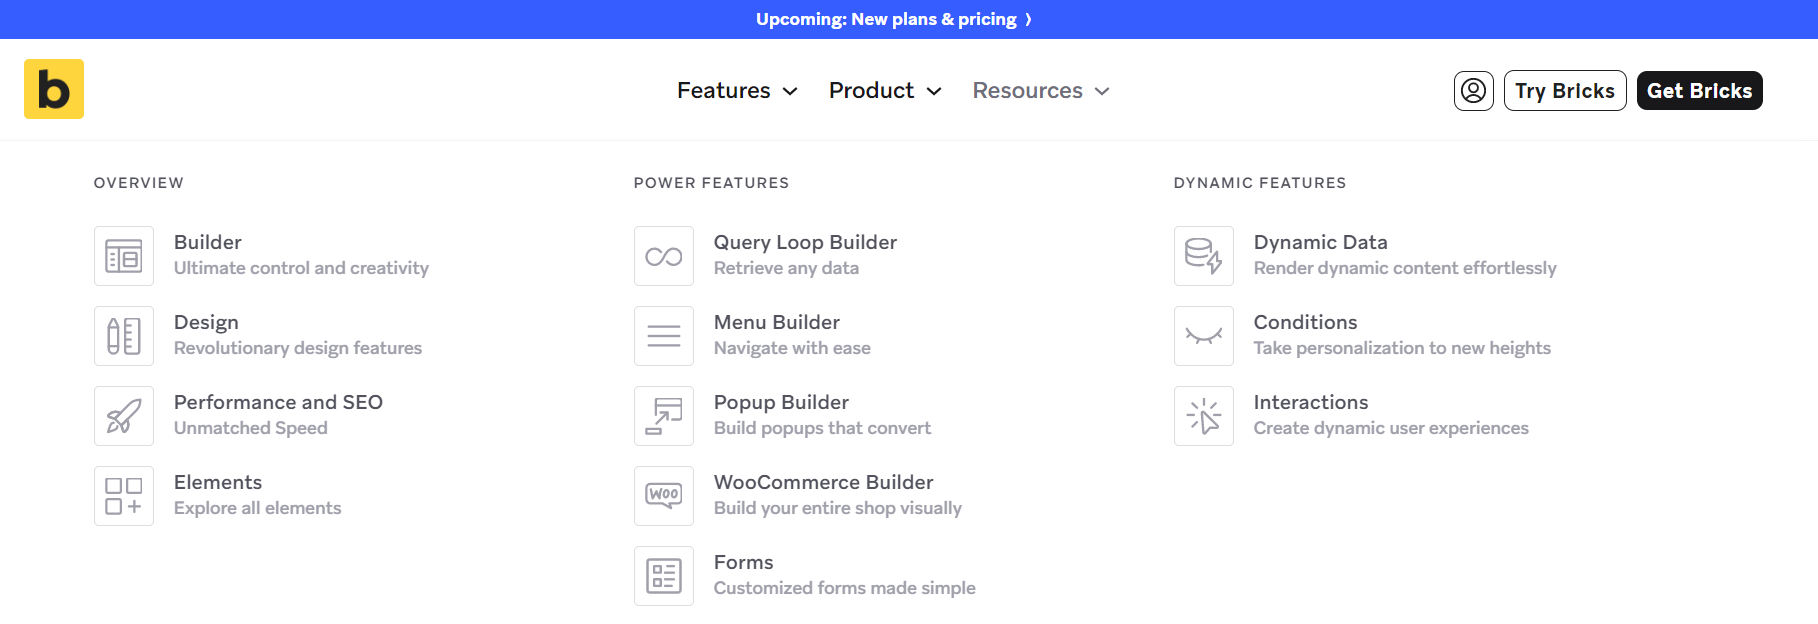Click the Performance rocket icon
1818x624 pixels.
click(124, 416)
